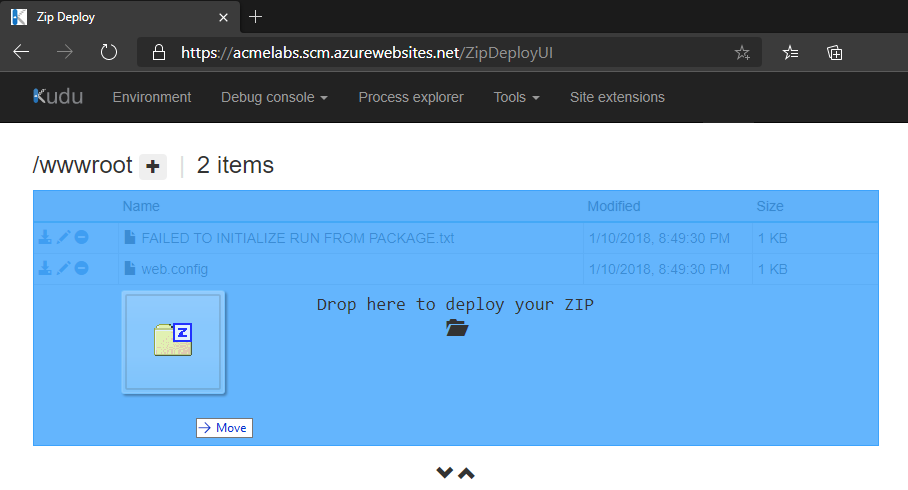Add this page to browser favorites

(x=742, y=53)
